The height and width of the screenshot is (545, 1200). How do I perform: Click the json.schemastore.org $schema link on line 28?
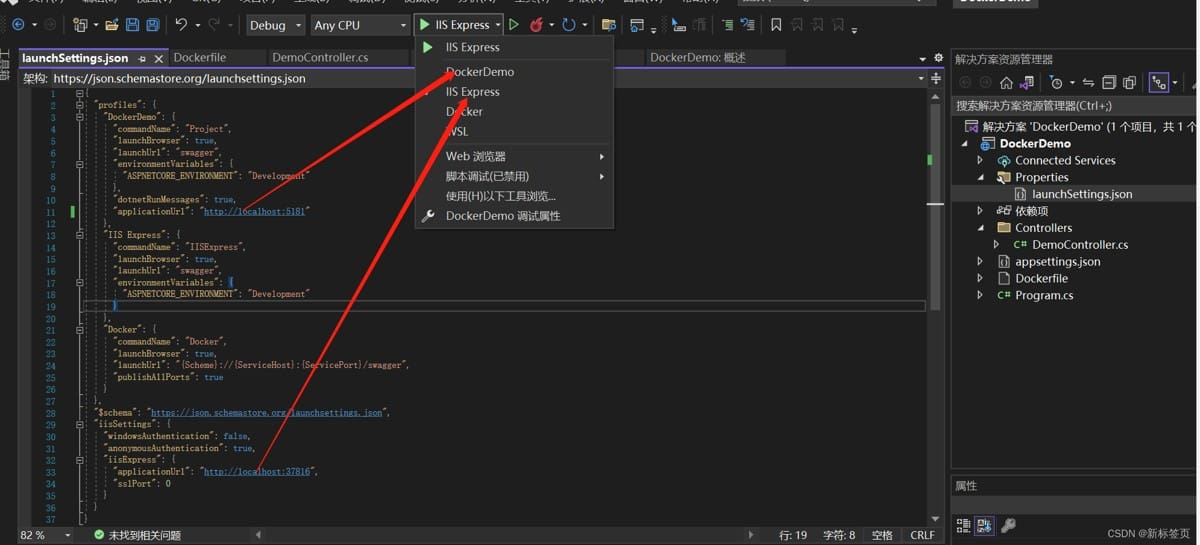pos(266,412)
